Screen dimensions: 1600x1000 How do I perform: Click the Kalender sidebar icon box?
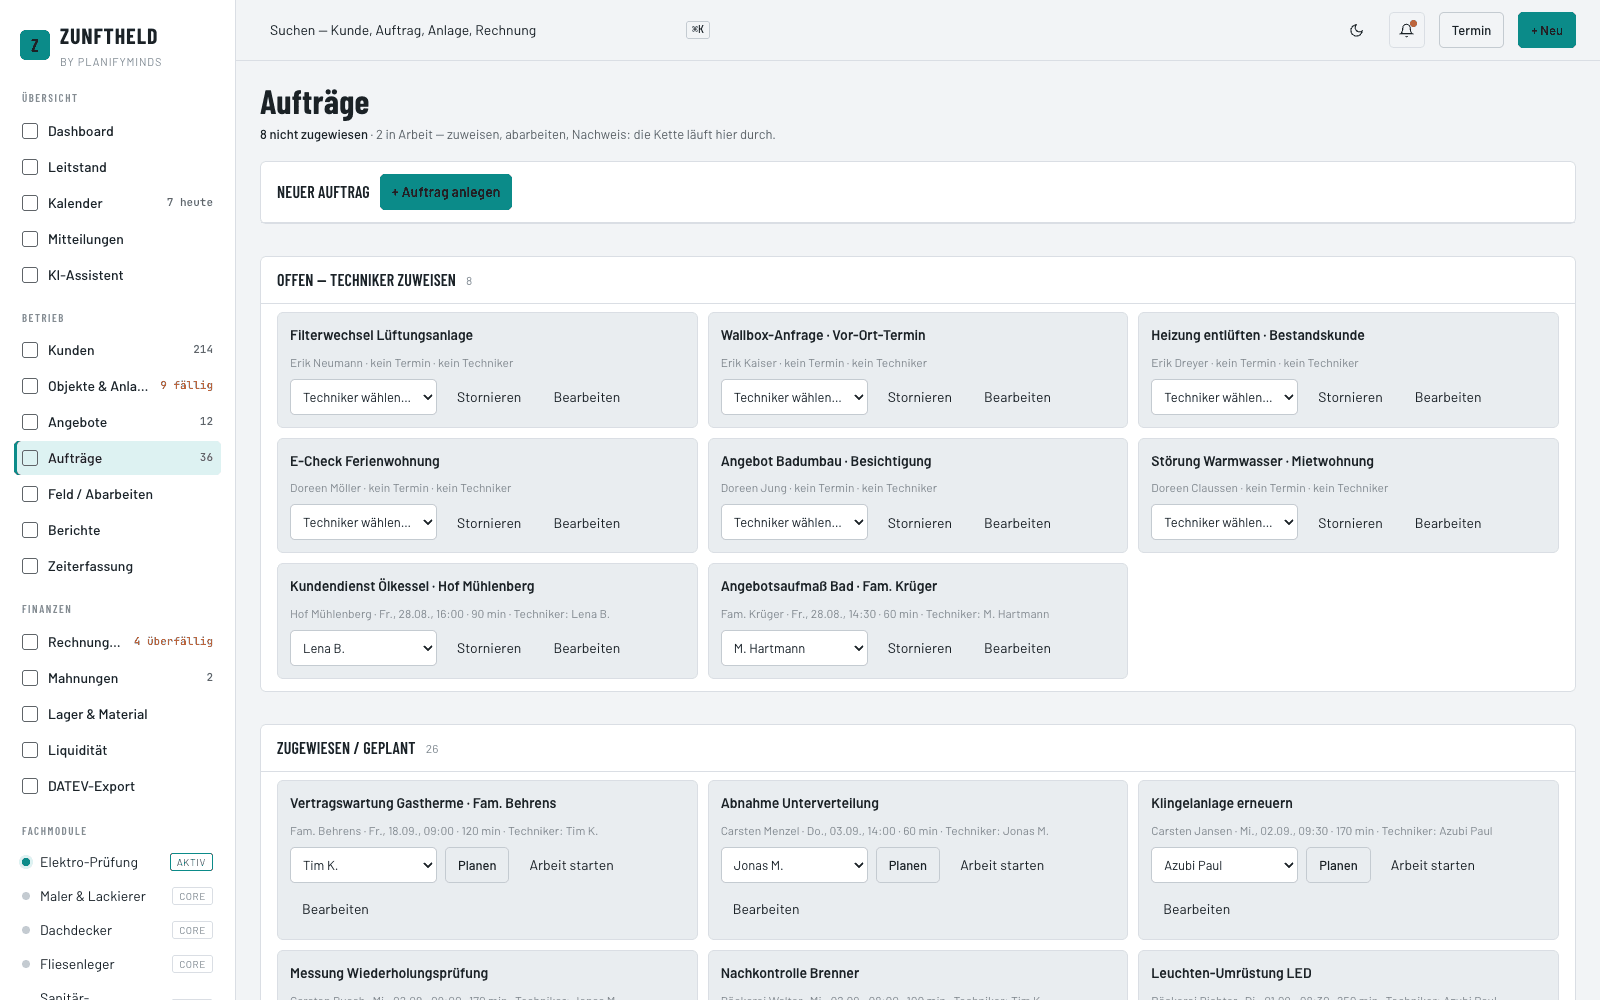point(30,203)
